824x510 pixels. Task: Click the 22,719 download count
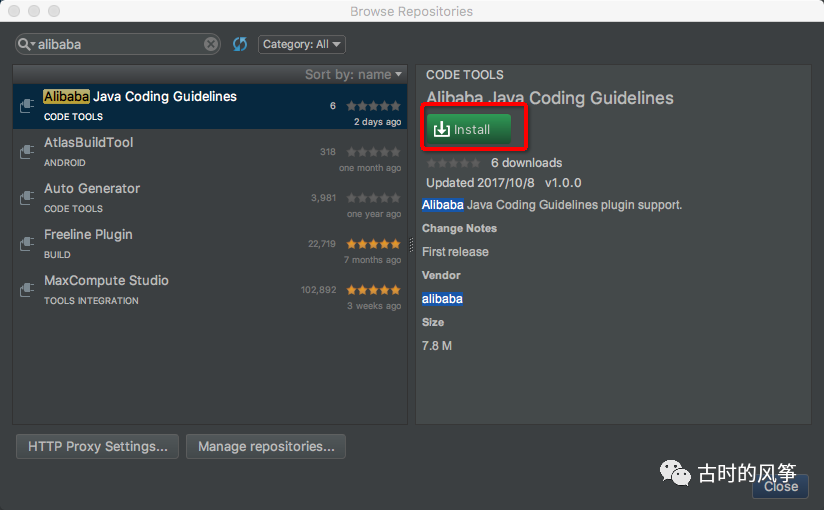click(x=322, y=244)
